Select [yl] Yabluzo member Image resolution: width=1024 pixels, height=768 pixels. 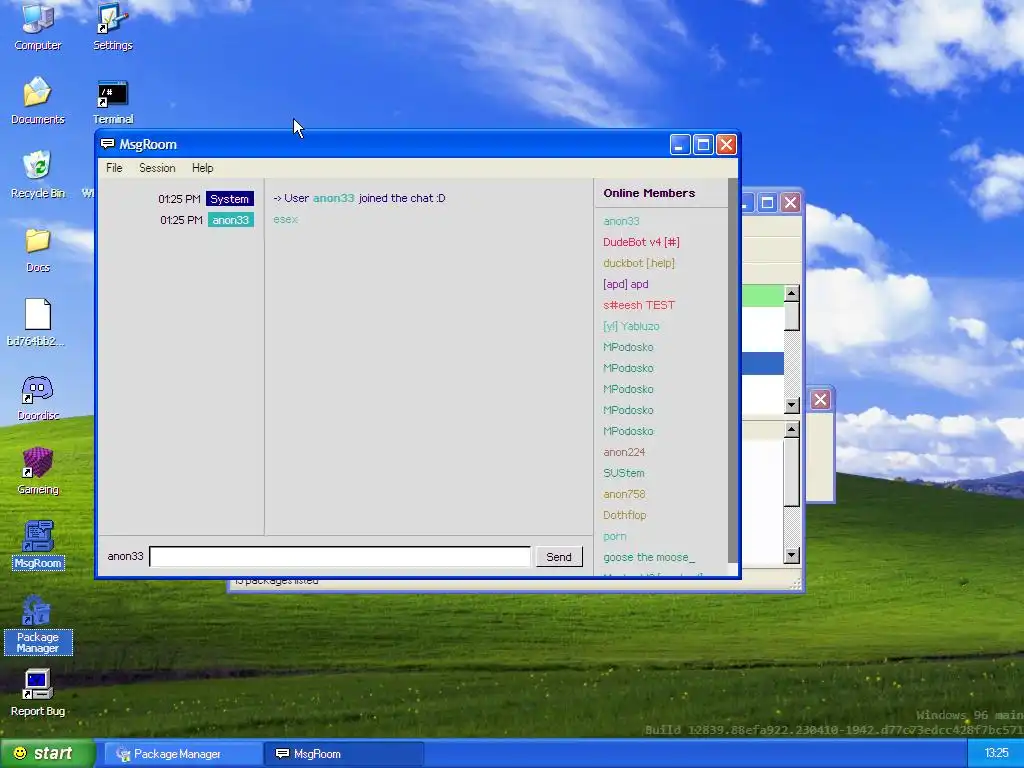point(631,326)
